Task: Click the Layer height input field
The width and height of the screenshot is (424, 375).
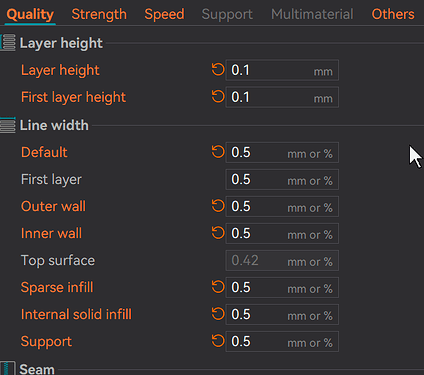Action: tap(282, 70)
